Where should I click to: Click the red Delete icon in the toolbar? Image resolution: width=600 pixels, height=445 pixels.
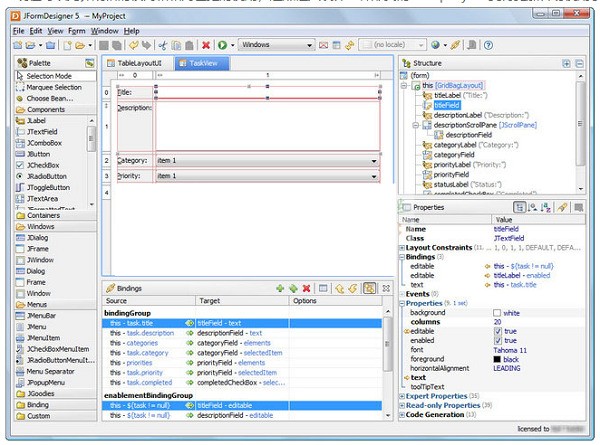(206, 45)
